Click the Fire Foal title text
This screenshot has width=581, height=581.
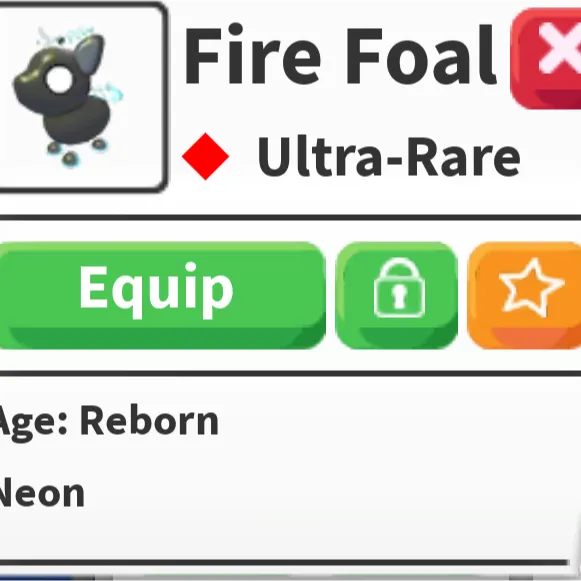pyautogui.click(x=340, y=55)
